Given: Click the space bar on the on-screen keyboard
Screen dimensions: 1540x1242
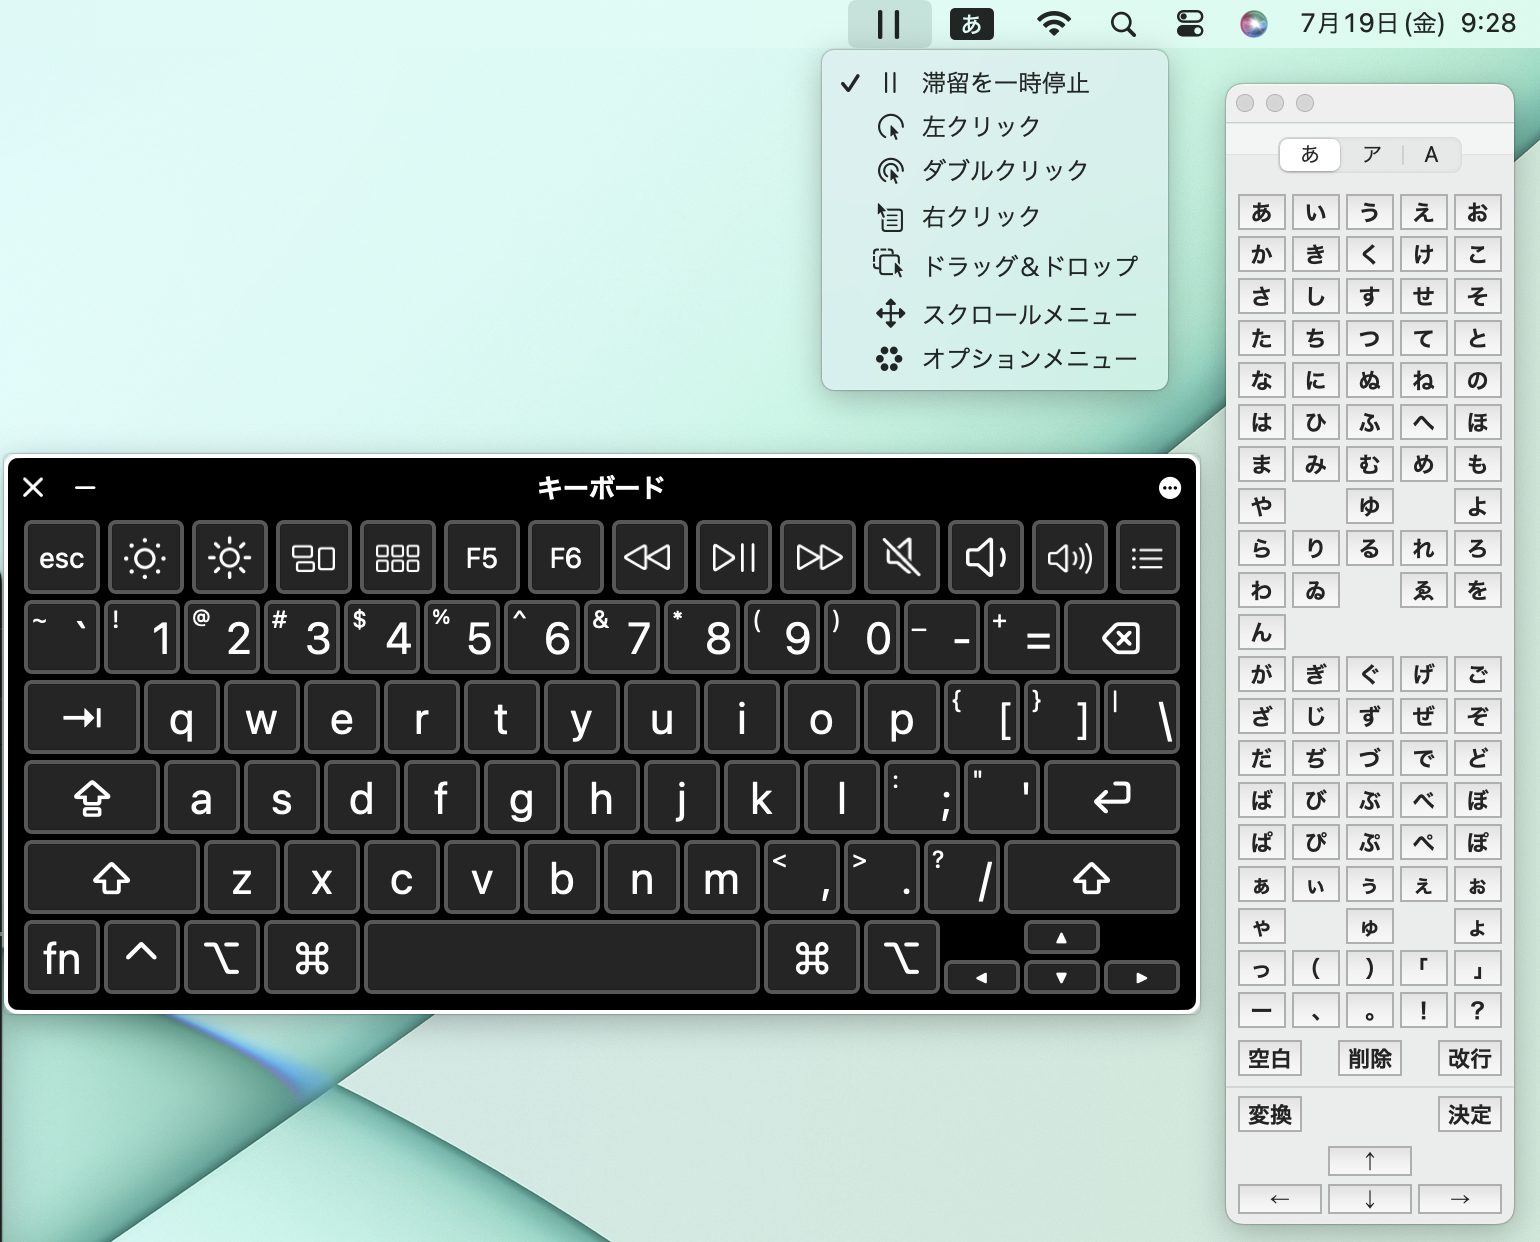Looking at the screenshot, I should click(x=562, y=958).
